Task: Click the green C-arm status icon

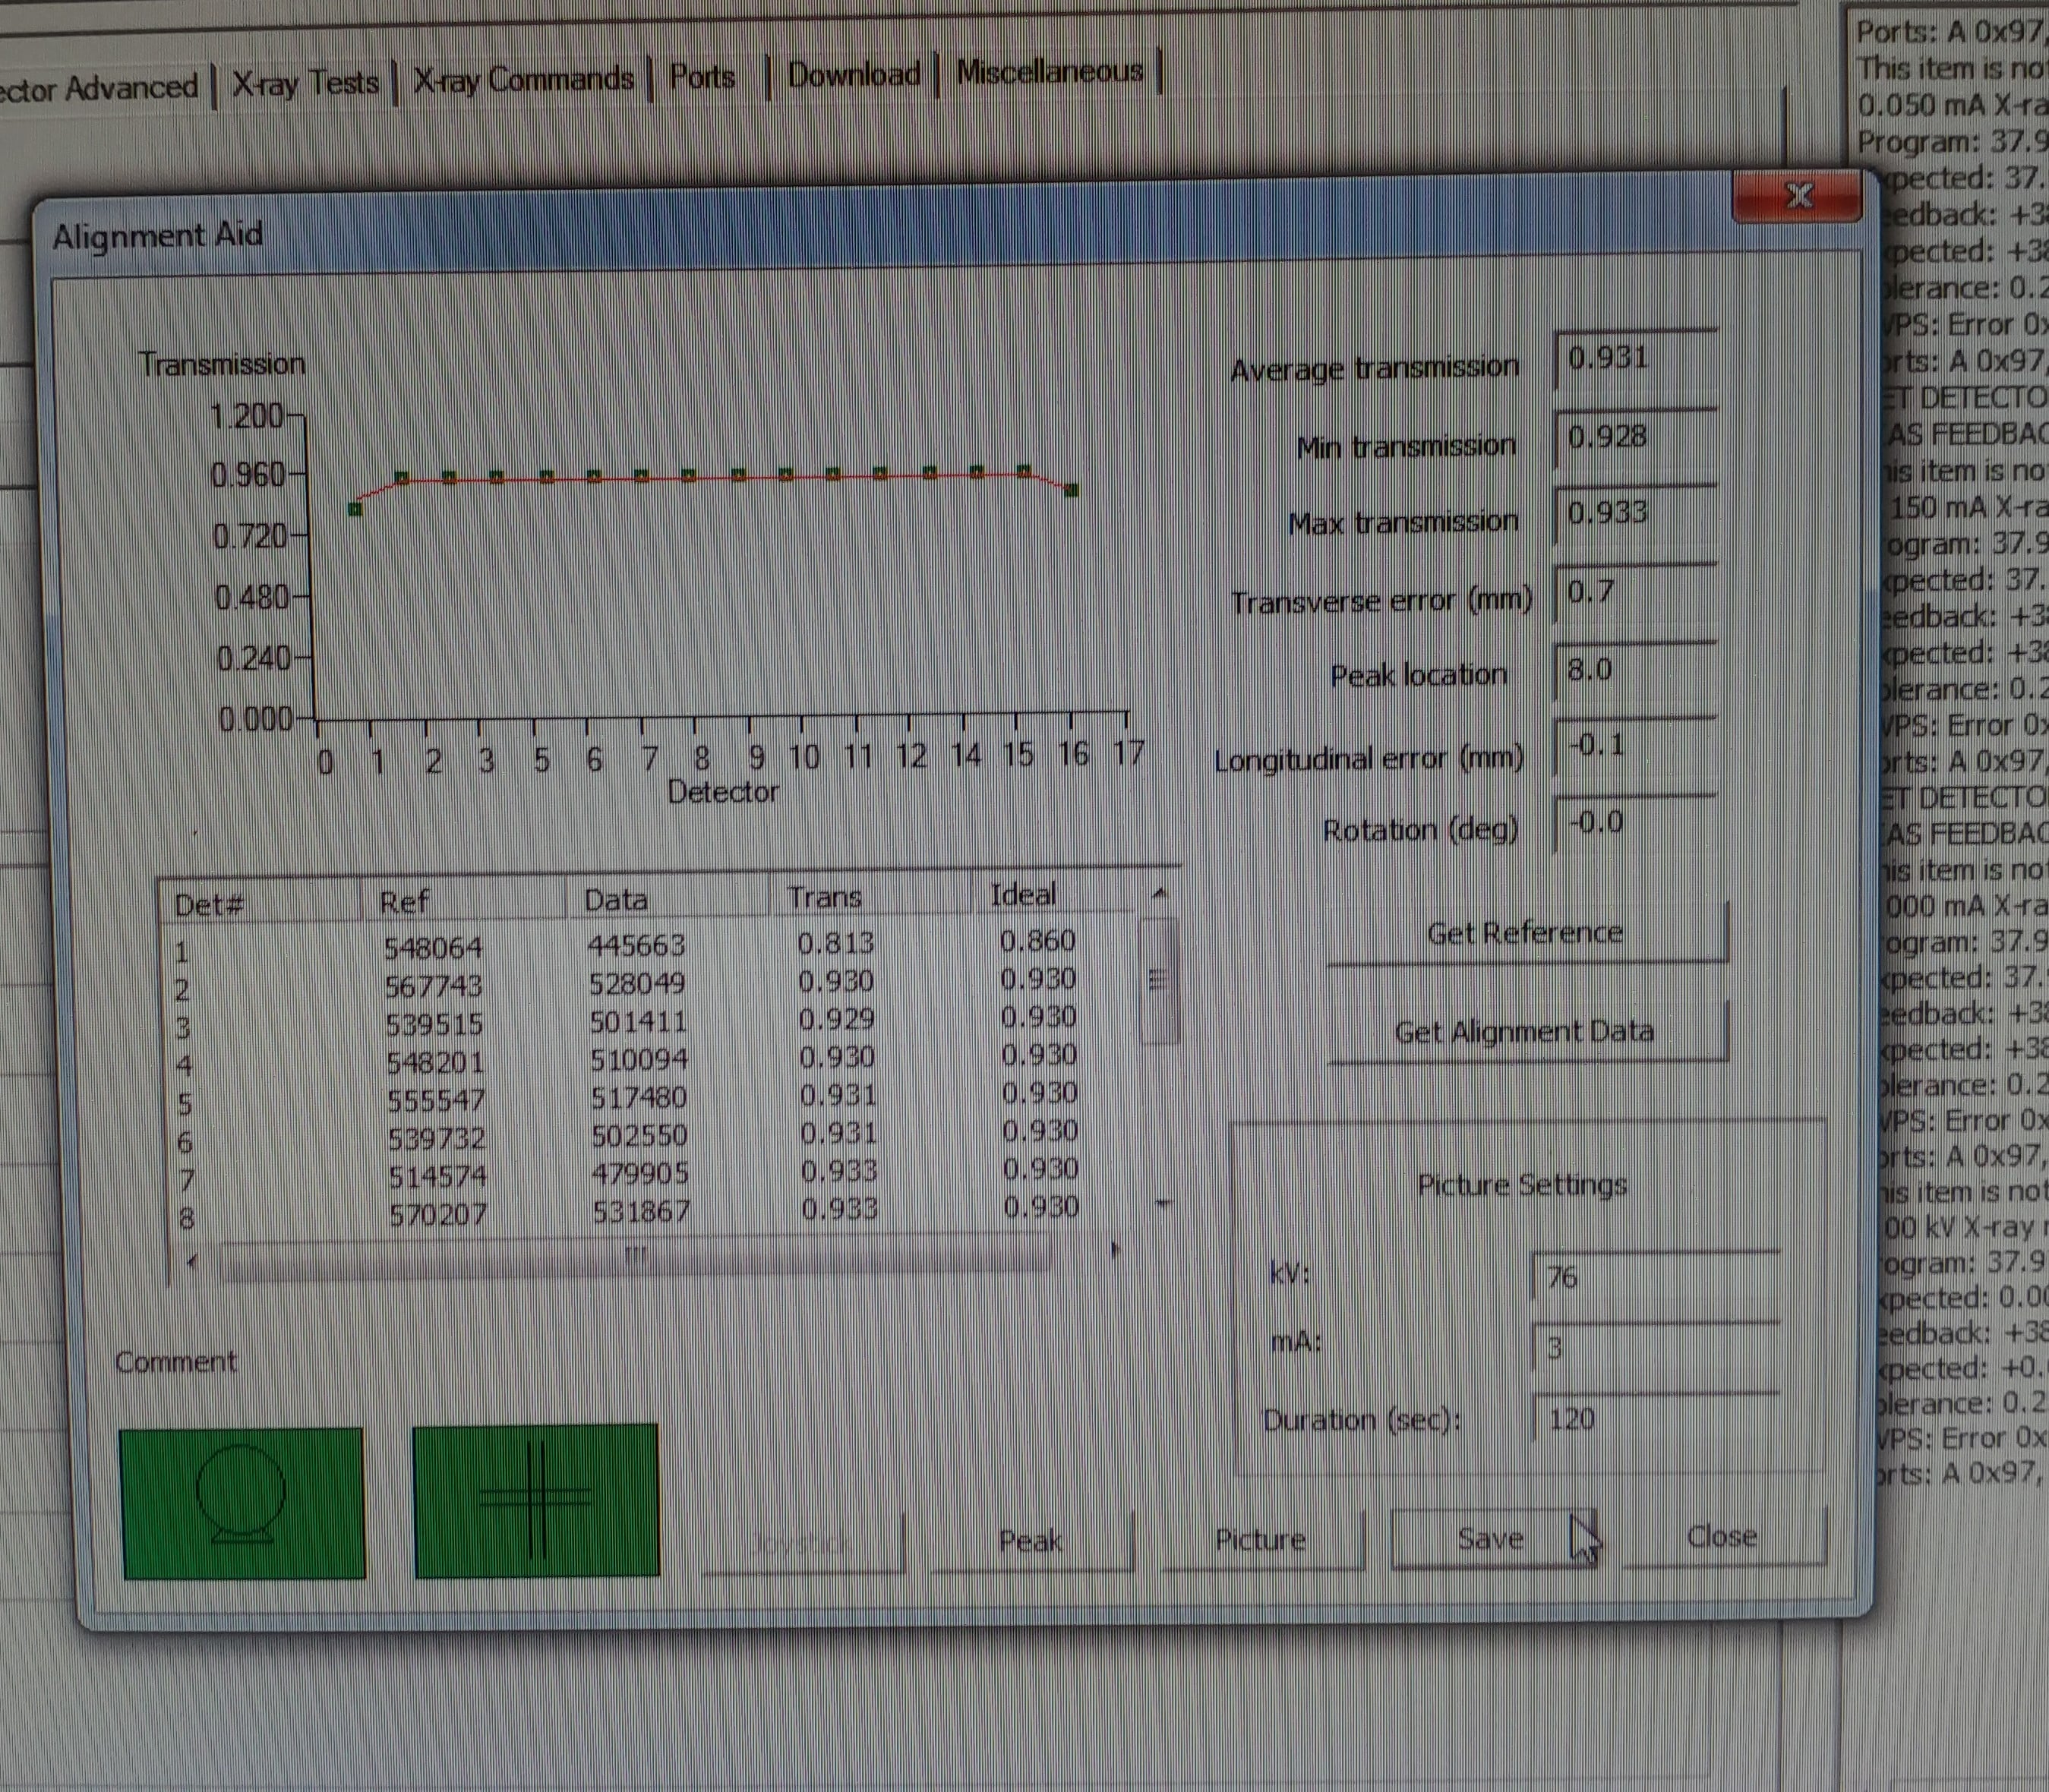Action: [x=243, y=1503]
